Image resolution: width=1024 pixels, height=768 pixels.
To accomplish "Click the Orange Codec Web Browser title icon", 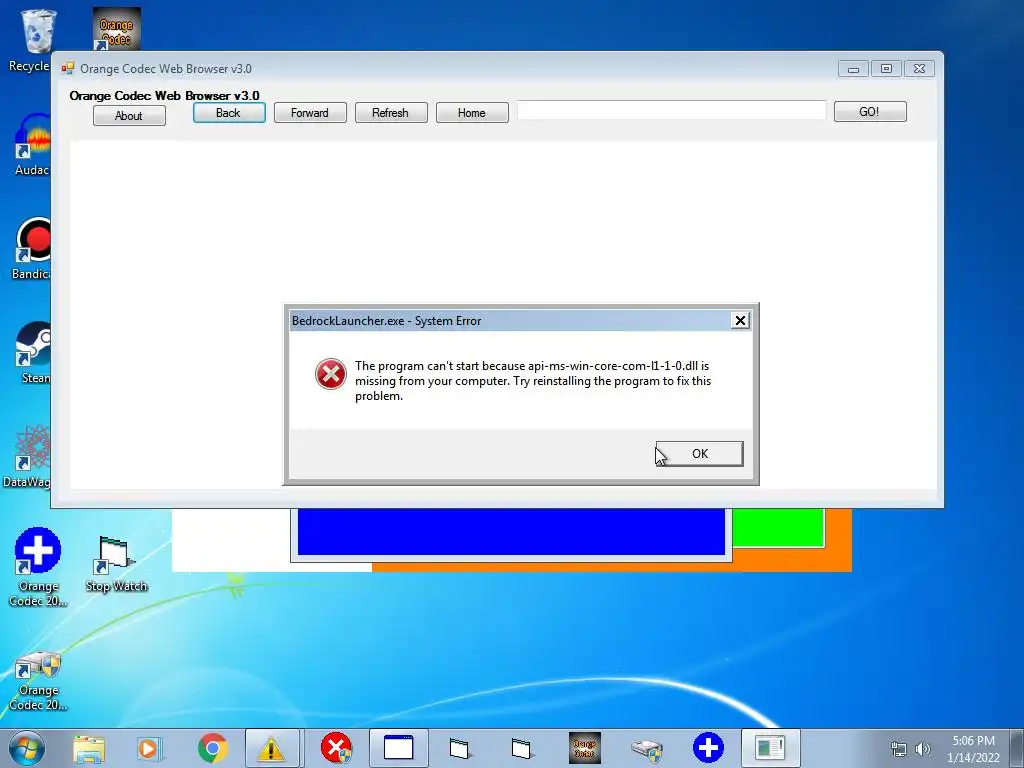I will click(x=68, y=68).
